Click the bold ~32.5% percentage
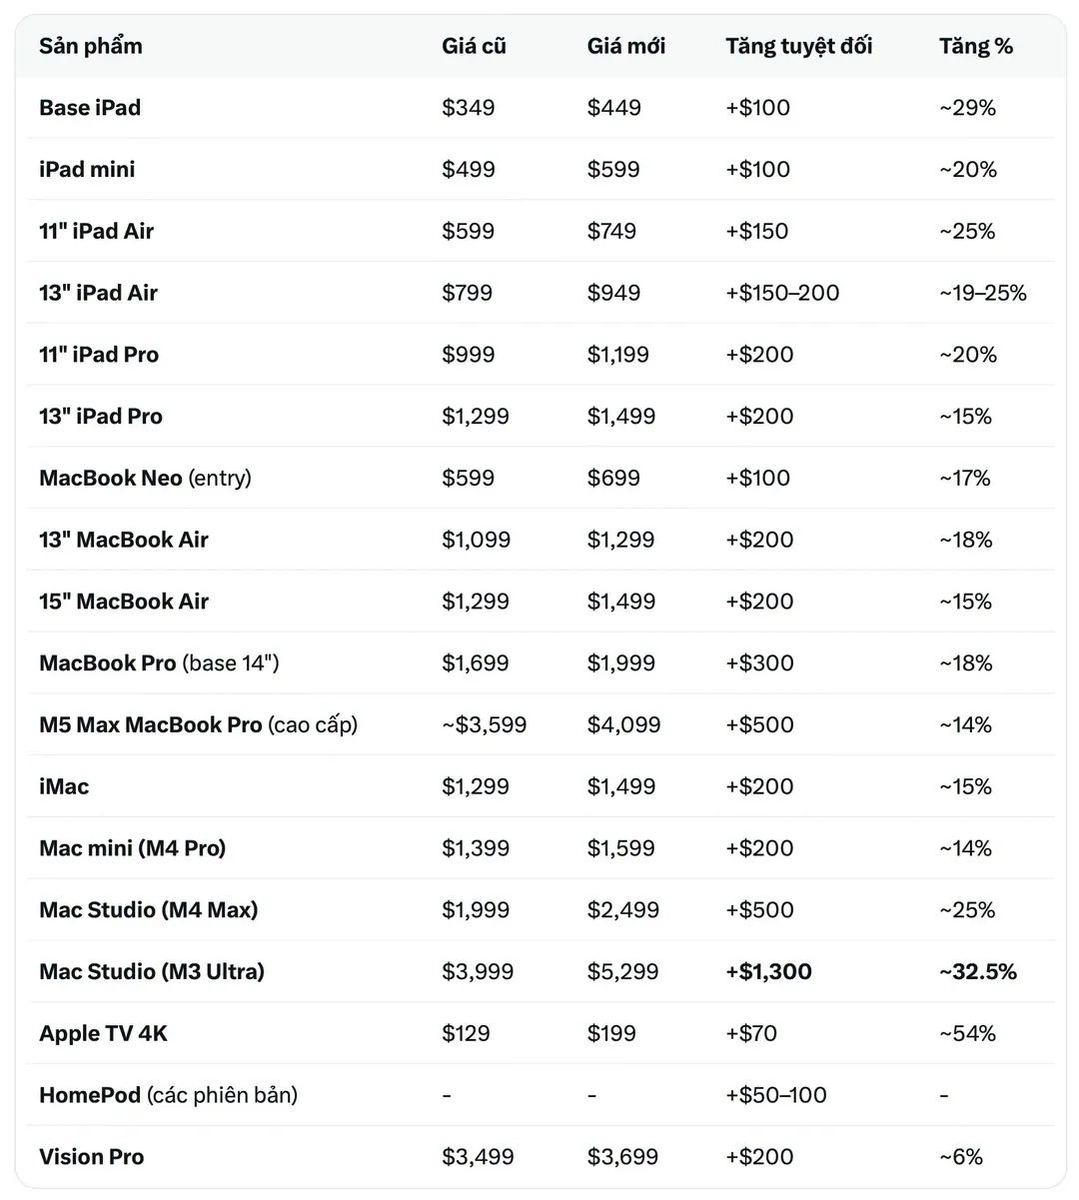Screen dimensions: 1079x1200 (978, 972)
